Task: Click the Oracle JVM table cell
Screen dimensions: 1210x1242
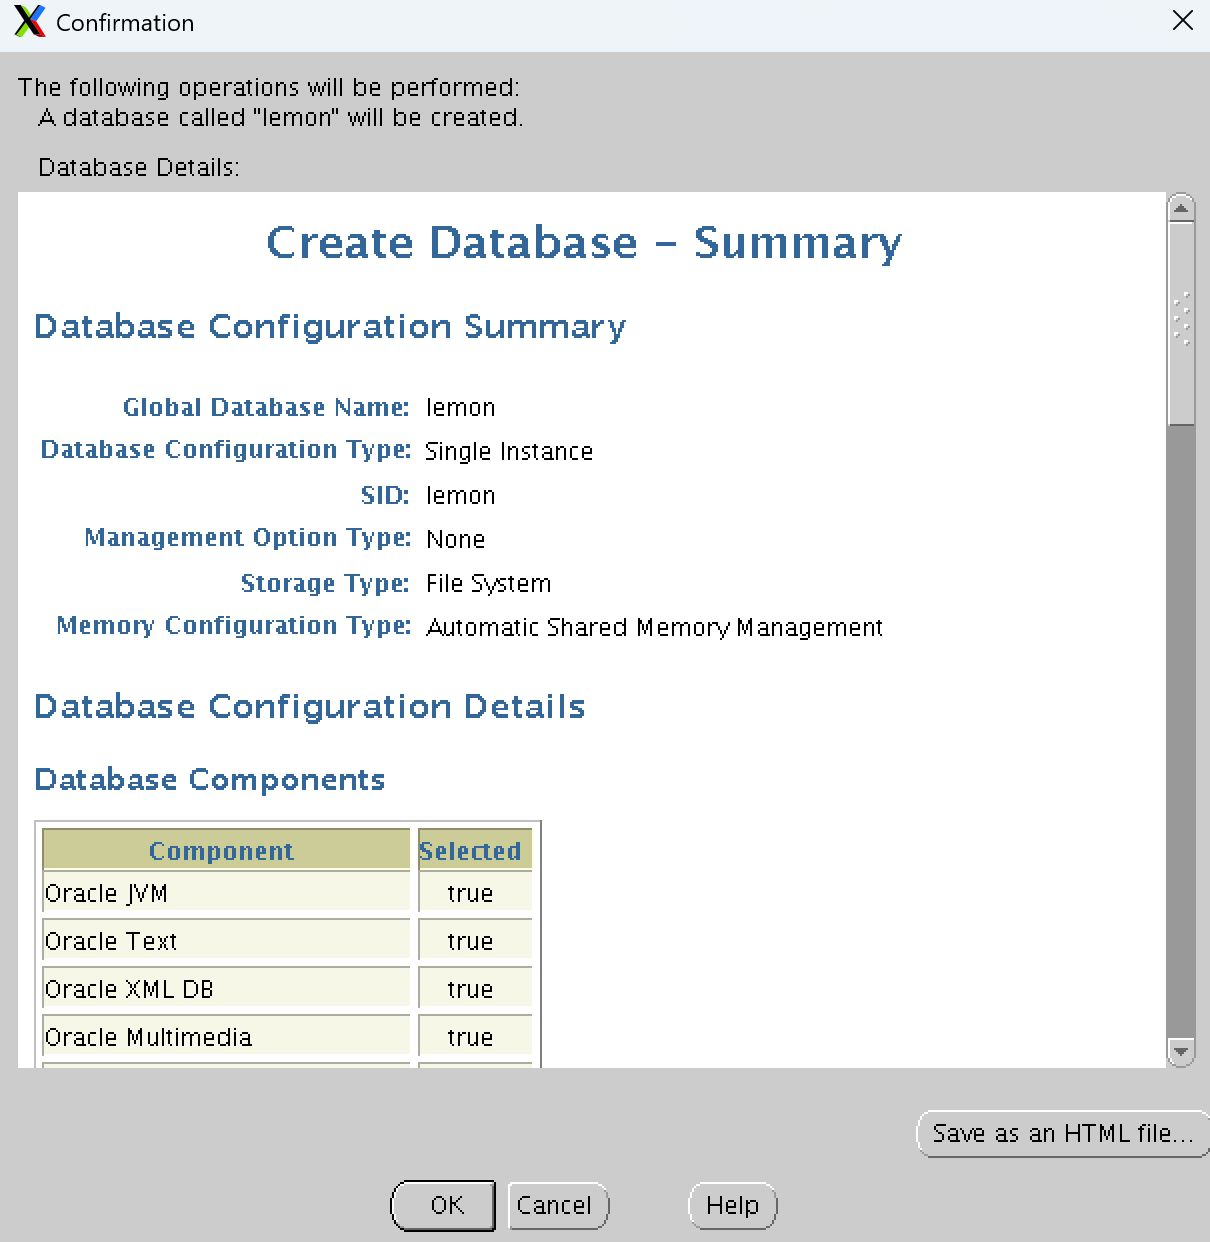Action: [x=226, y=893]
